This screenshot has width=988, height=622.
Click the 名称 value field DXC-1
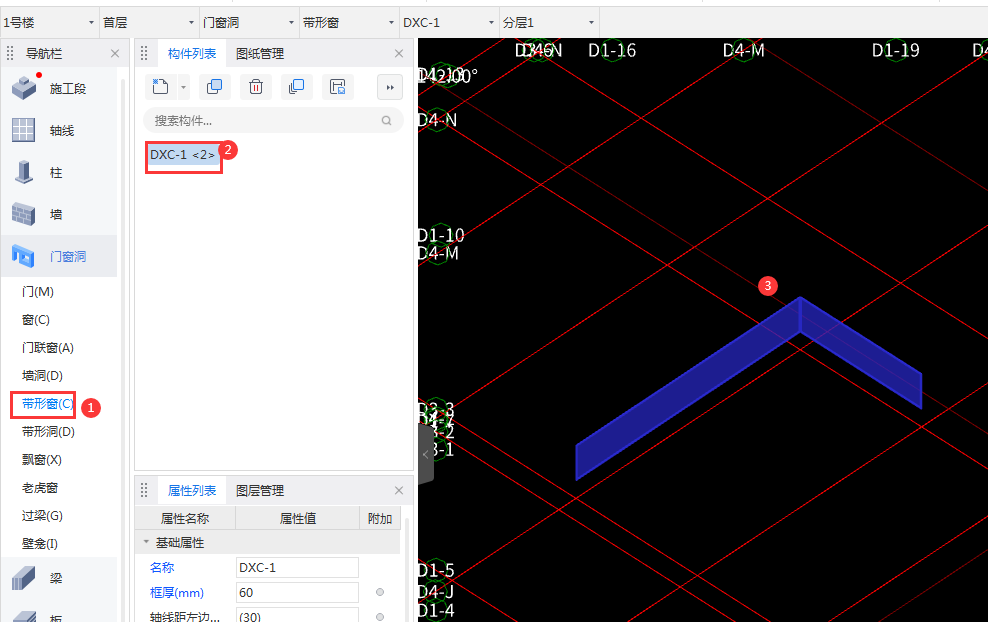297,567
